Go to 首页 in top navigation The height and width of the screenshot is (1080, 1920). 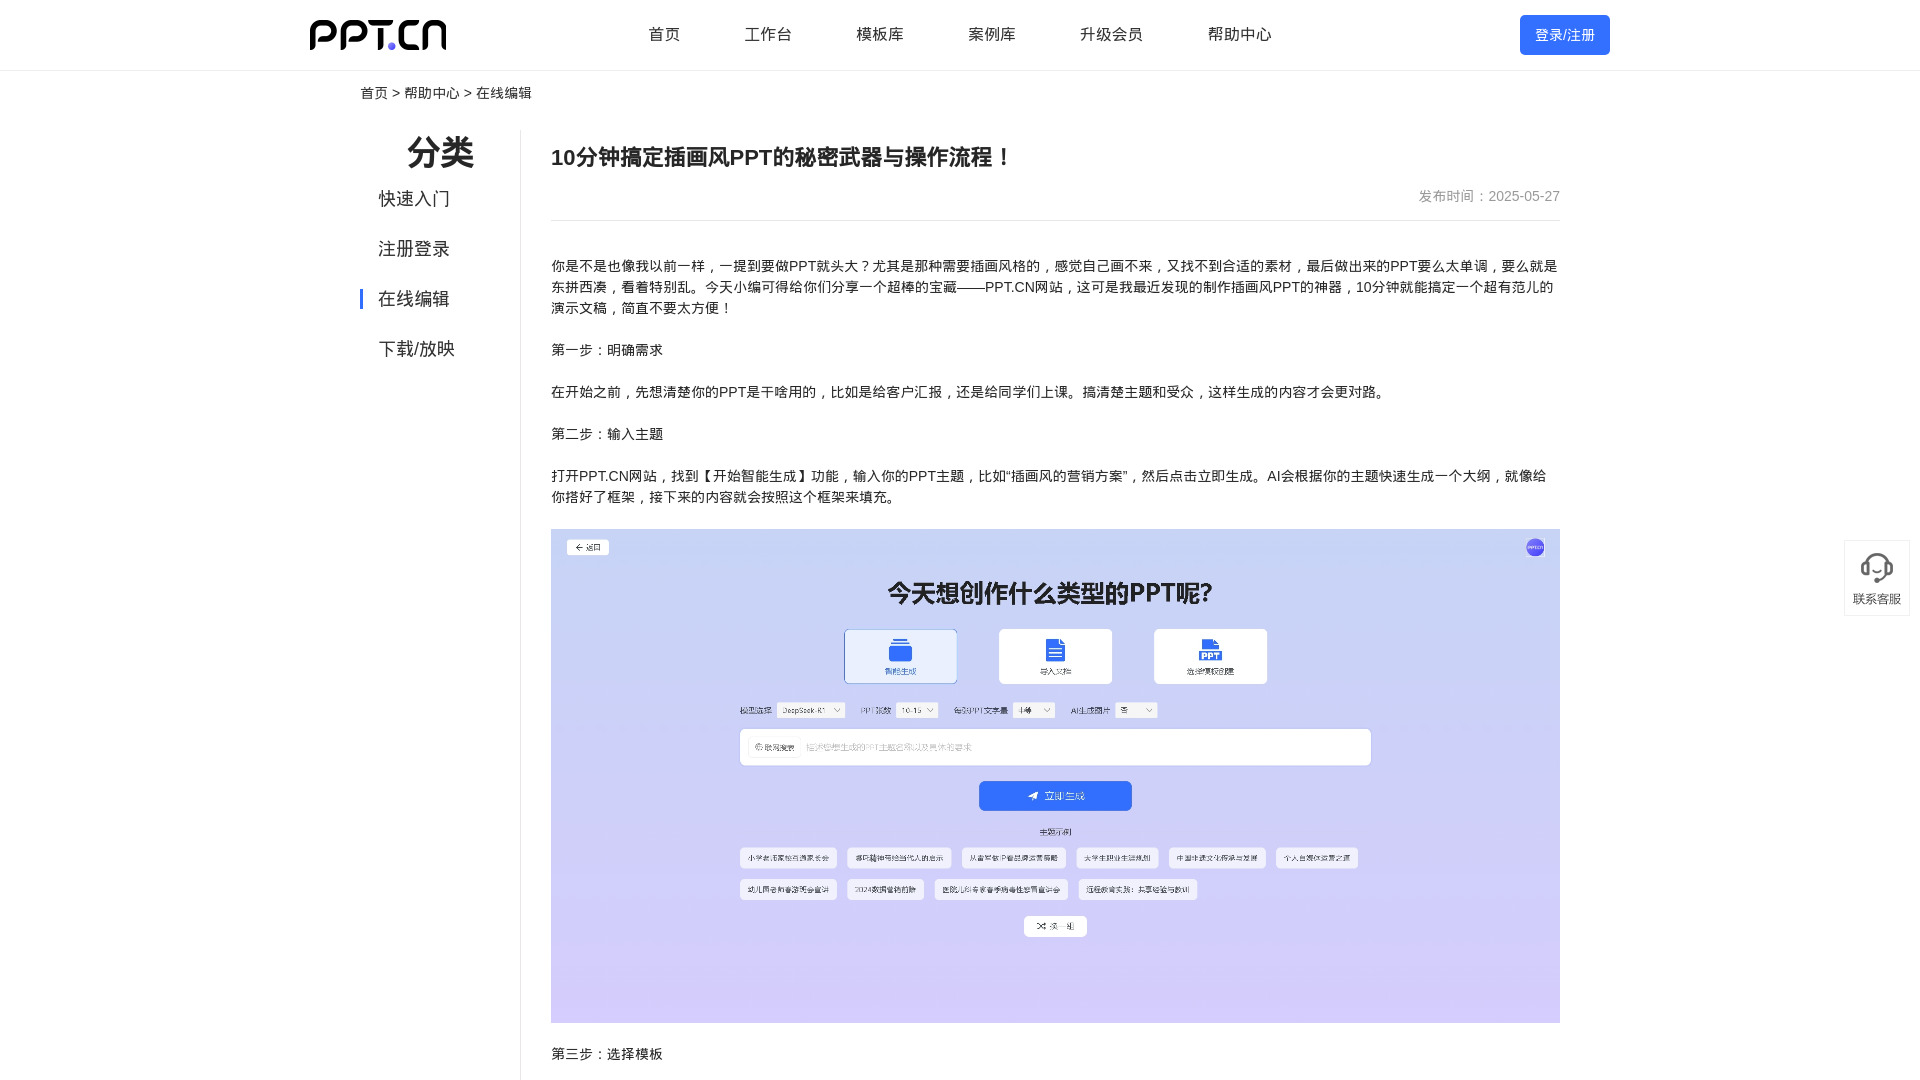click(664, 35)
